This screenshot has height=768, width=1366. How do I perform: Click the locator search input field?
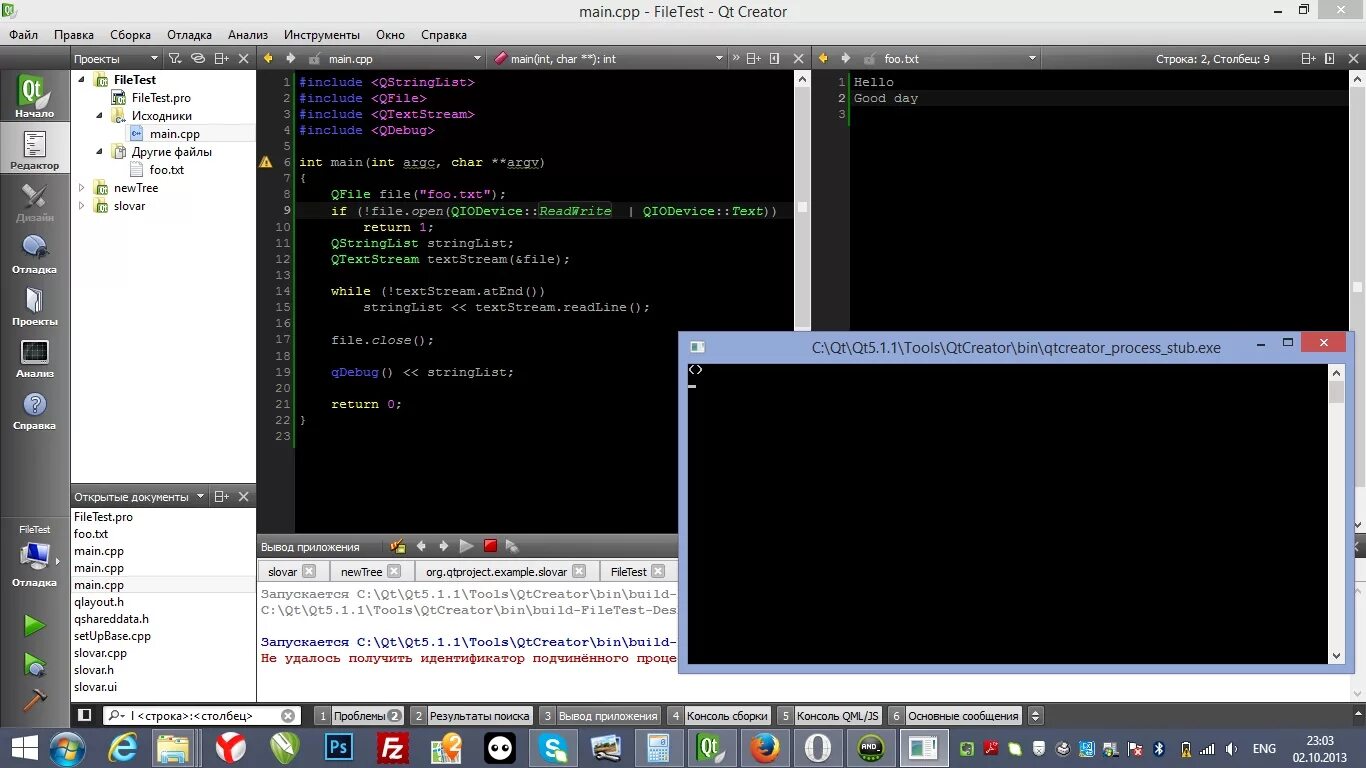coord(200,715)
